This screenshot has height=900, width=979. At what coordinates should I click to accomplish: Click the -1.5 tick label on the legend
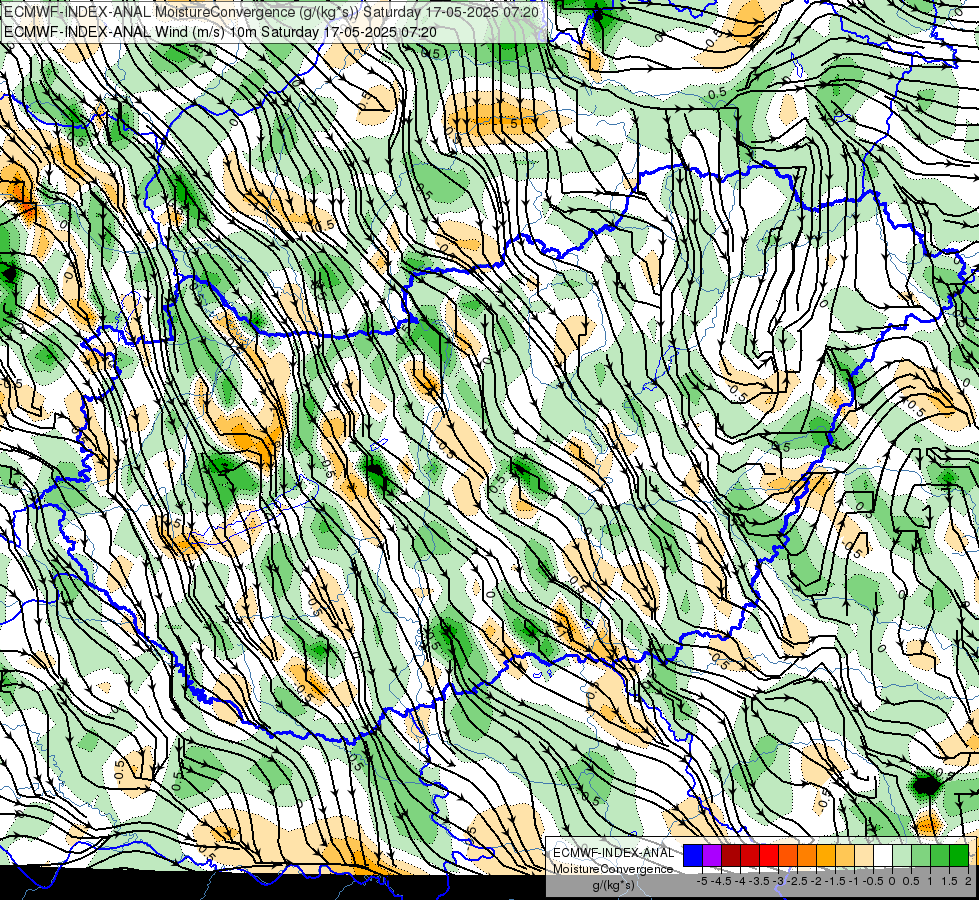(x=835, y=881)
